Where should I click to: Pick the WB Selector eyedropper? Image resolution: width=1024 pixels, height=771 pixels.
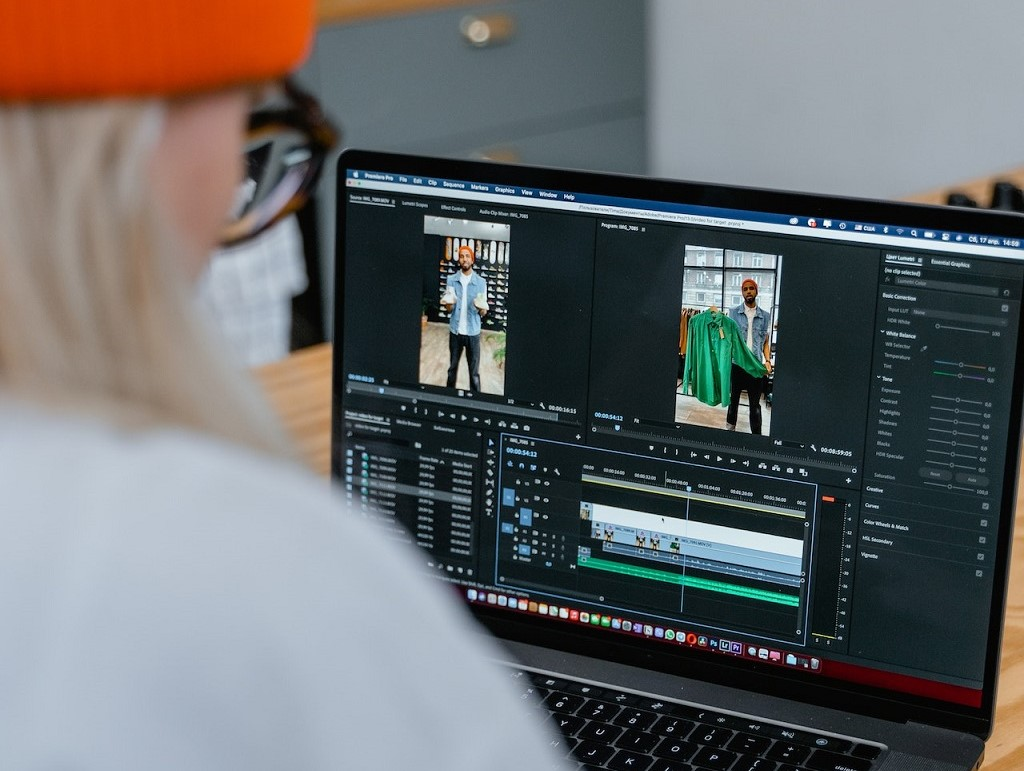(x=923, y=349)
